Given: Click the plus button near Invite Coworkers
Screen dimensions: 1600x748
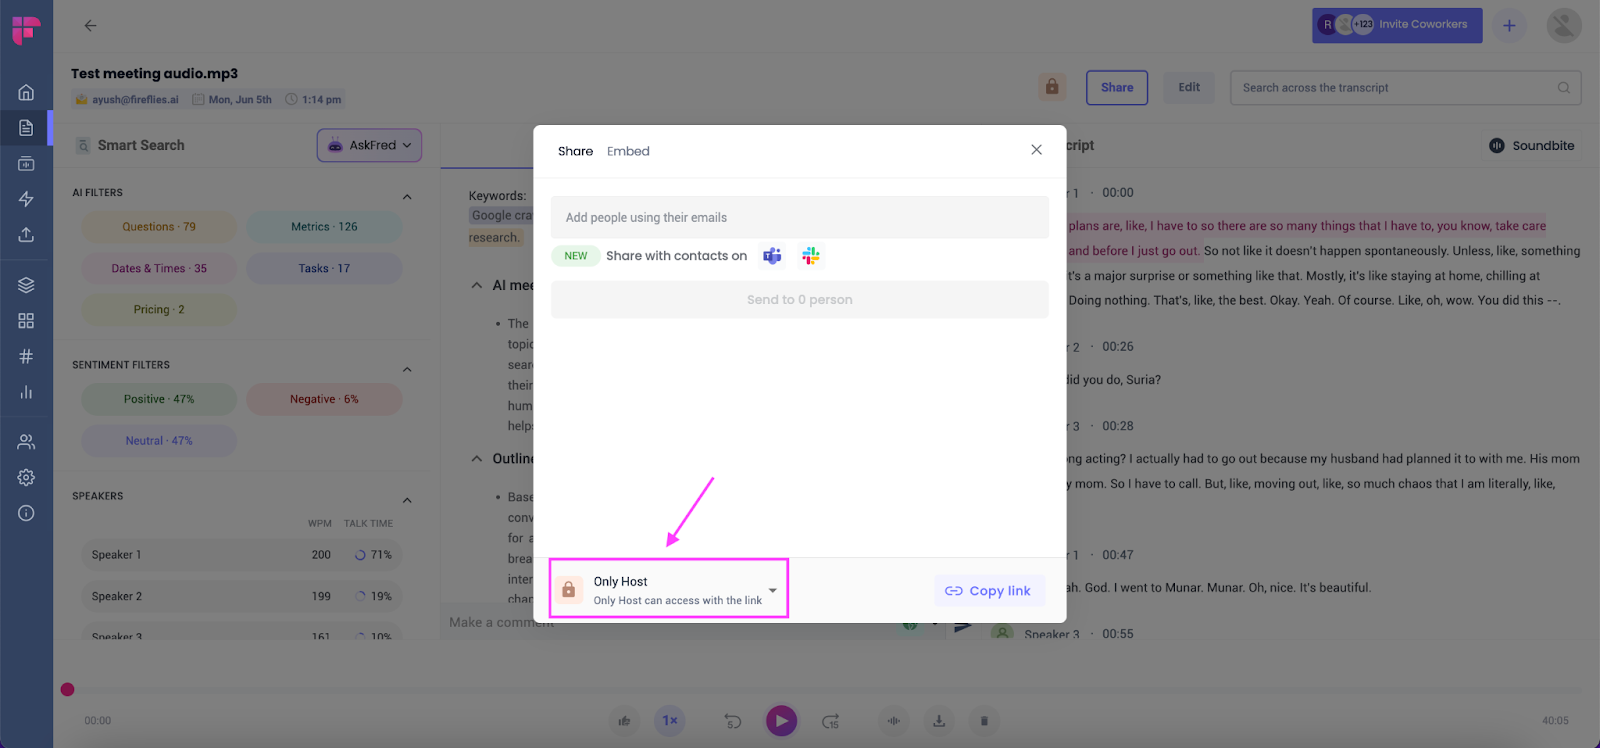Looking at the screenshot, I should coord(1509,26).
